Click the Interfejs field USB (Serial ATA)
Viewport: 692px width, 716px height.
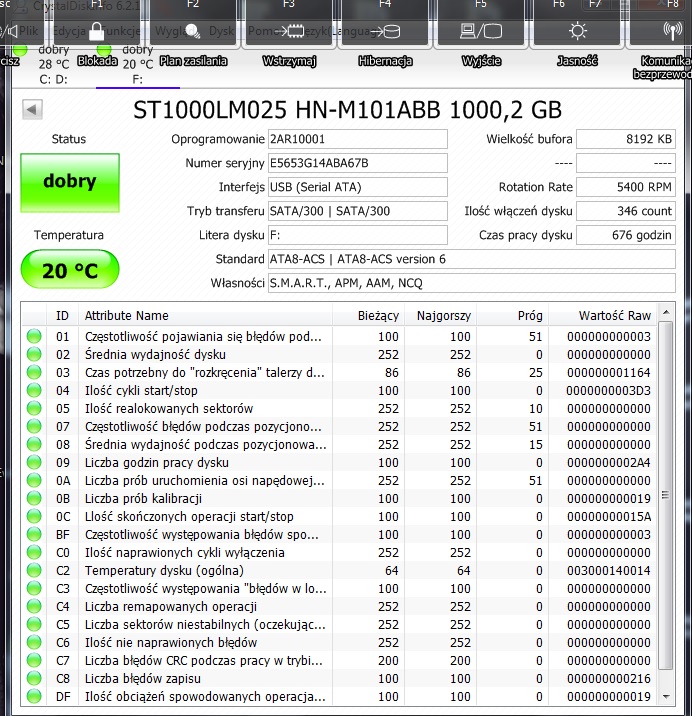pos(358,187)
